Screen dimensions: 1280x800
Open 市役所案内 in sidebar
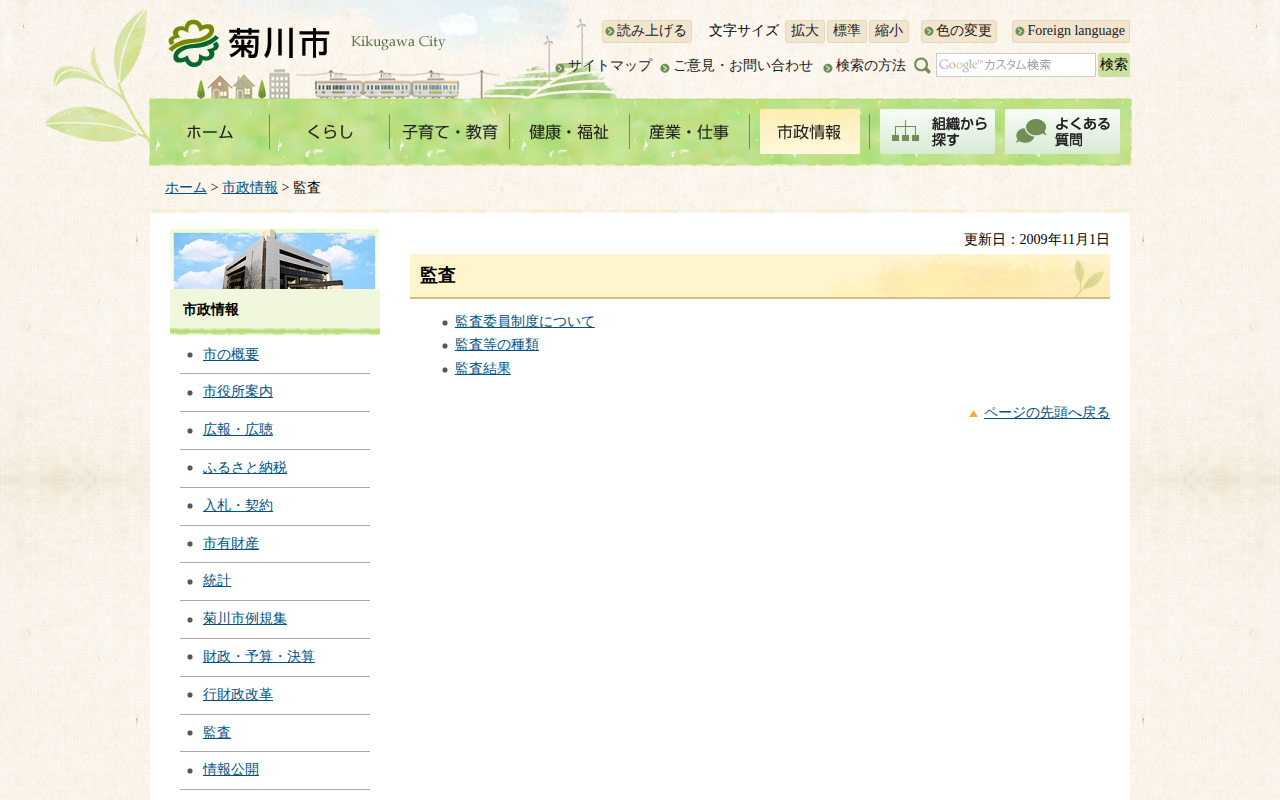pos(238,392)
